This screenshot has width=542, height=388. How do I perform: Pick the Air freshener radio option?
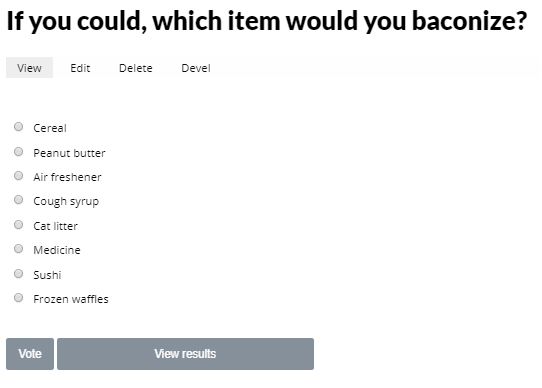click(19, 176)
